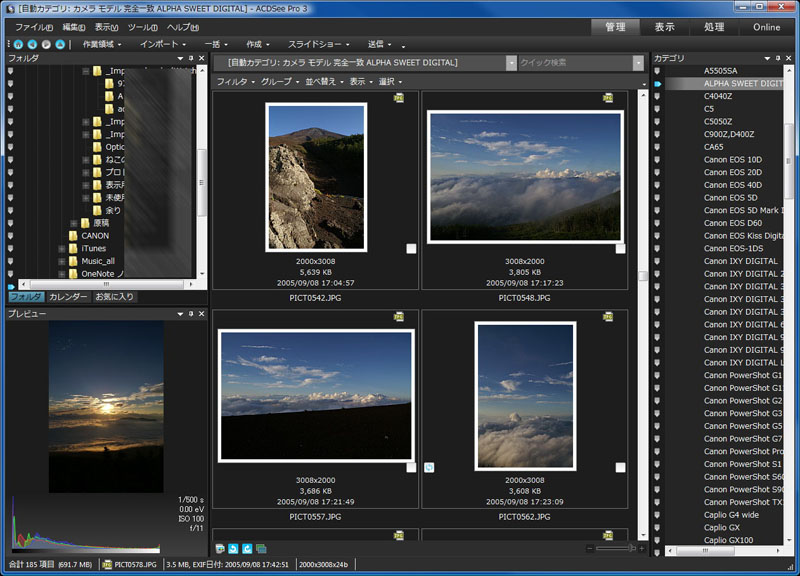The width and height of the screenshot is (800, 576).
Task: Click the sync icon beside PICT0562 thumbnail
Action: tap(429, 467)
